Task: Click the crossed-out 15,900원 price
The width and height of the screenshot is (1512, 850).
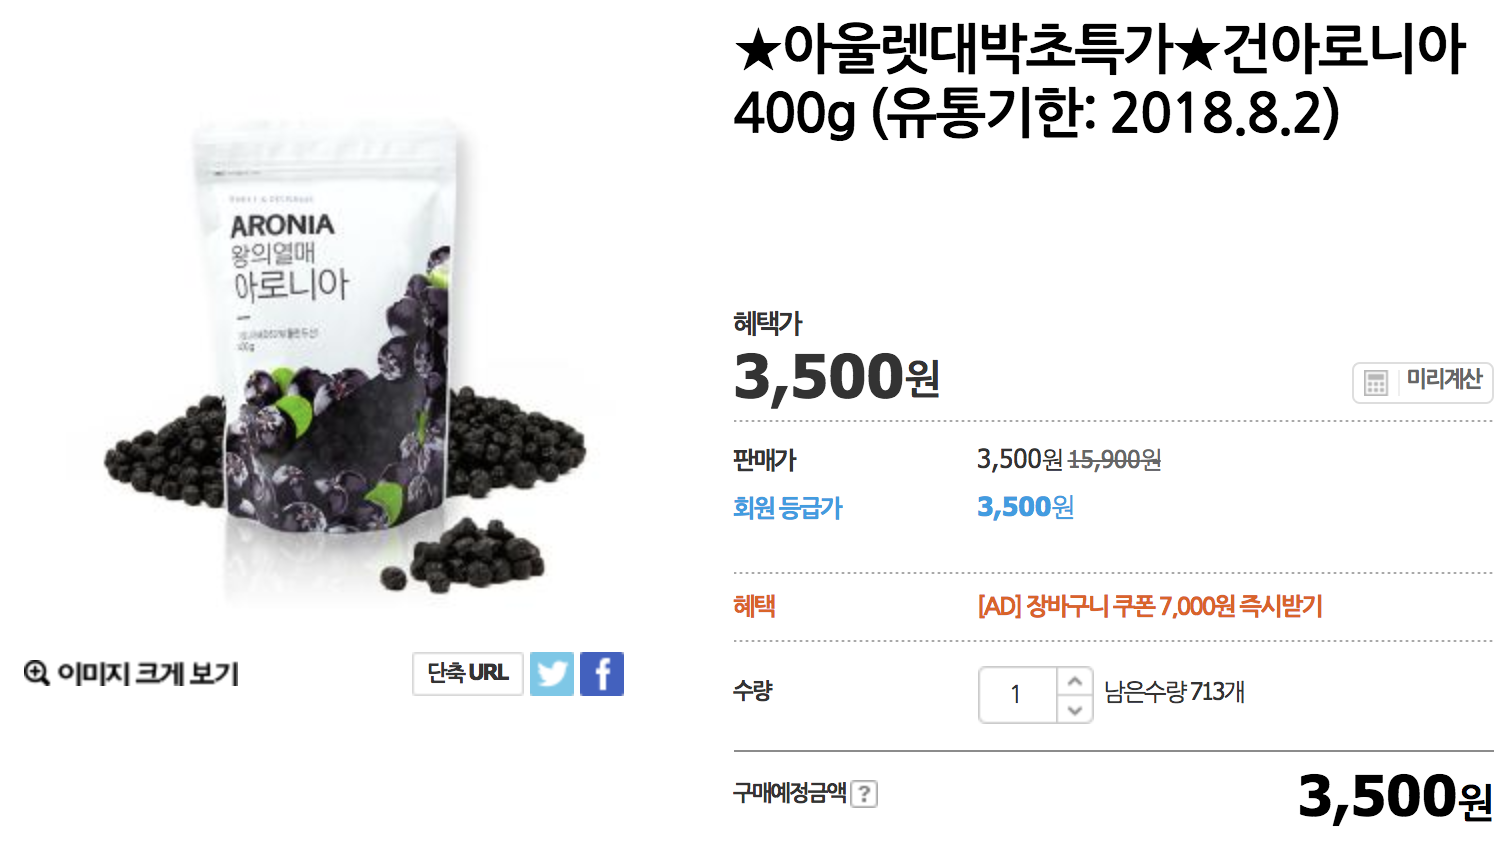Action: 1115,460
